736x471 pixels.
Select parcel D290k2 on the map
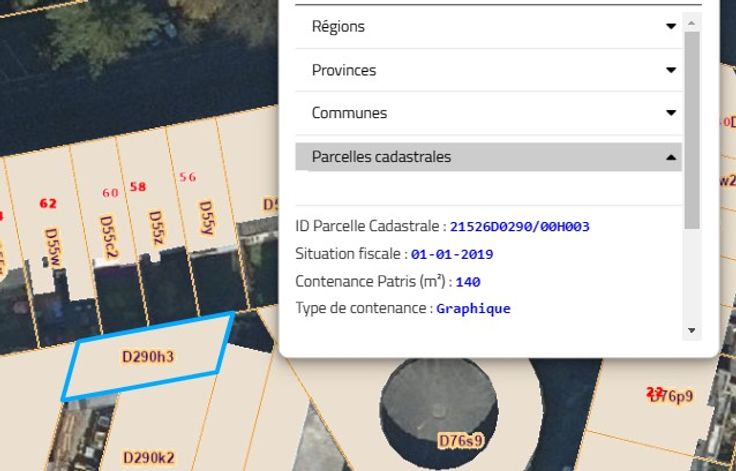tap(149, 457)
